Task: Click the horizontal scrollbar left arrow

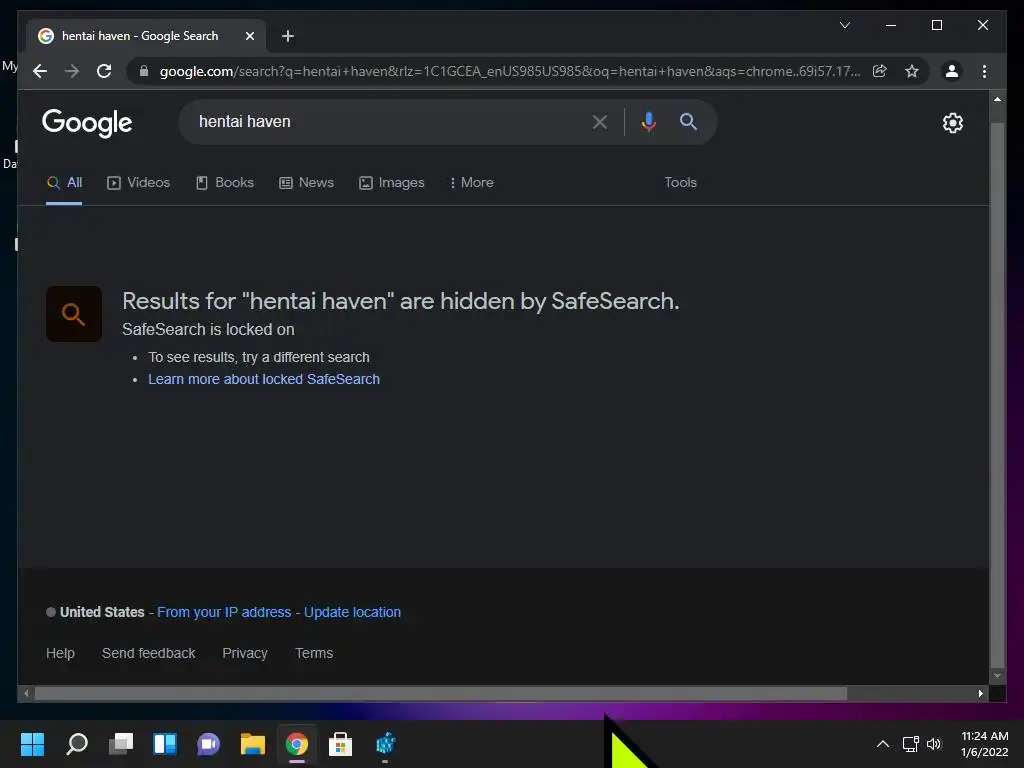Action: pyautogui.click(x=26, y=694)
